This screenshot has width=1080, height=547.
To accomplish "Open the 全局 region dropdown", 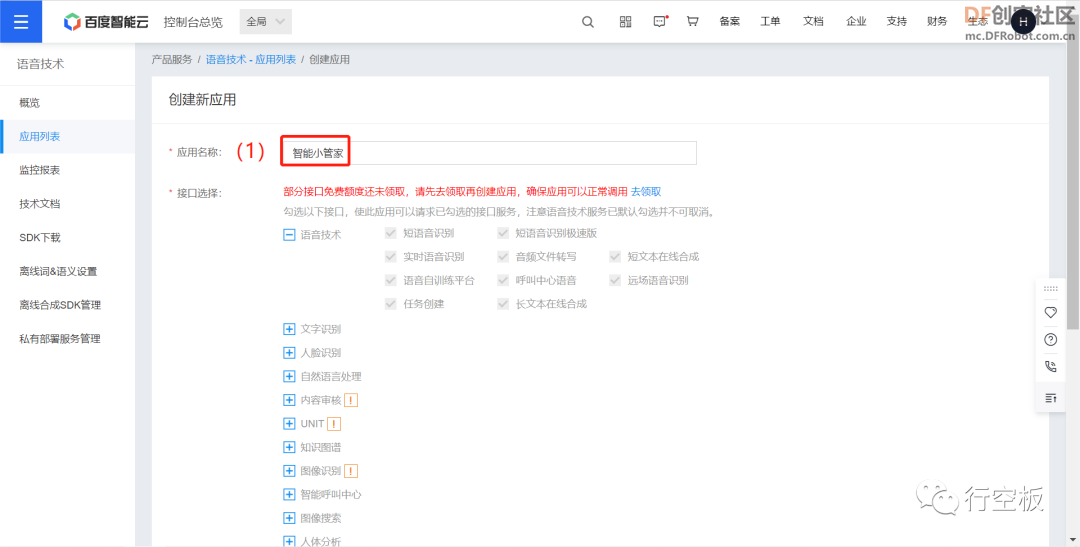I will pos(266,21).
